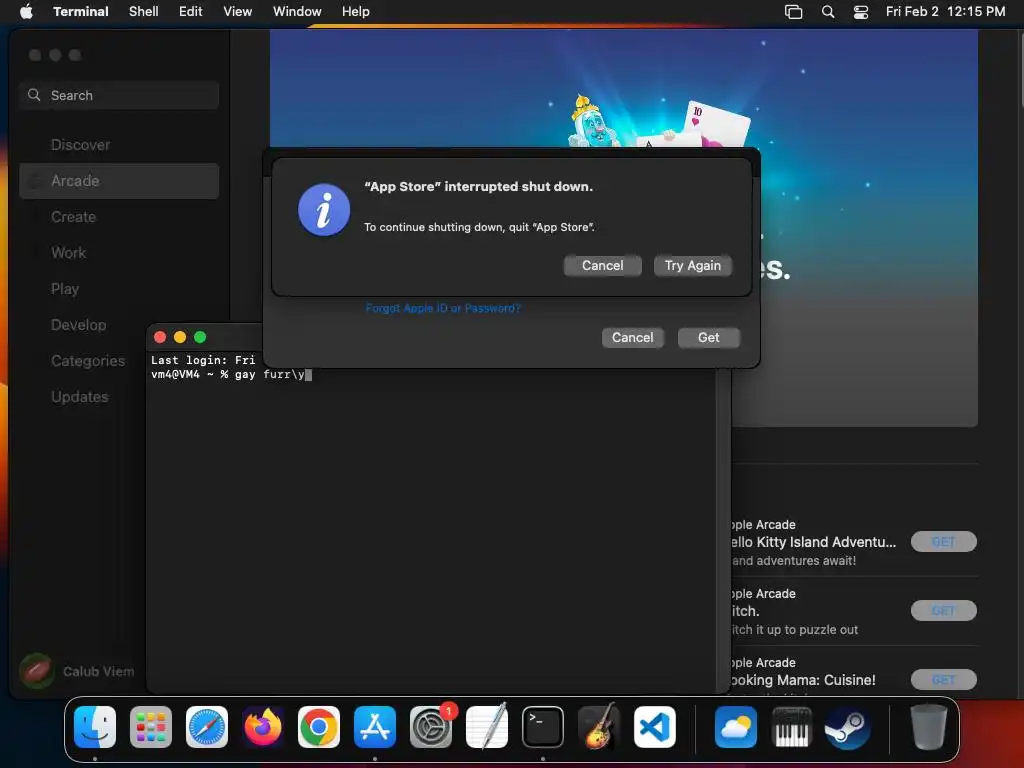This screenshot has width=1024, height=768.
Task: Open GarageBand from the Dock
Action: [x=599, y=727]
